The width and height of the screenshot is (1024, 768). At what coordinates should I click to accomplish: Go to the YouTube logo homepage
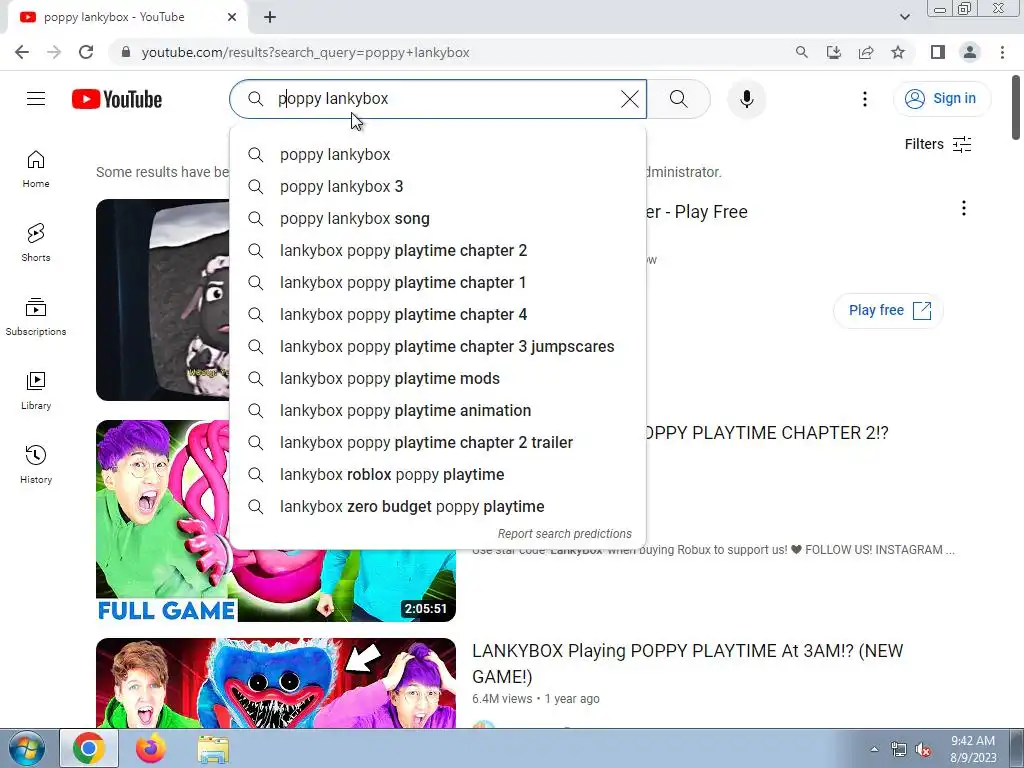pyautogui.click(x=117, y=99)
